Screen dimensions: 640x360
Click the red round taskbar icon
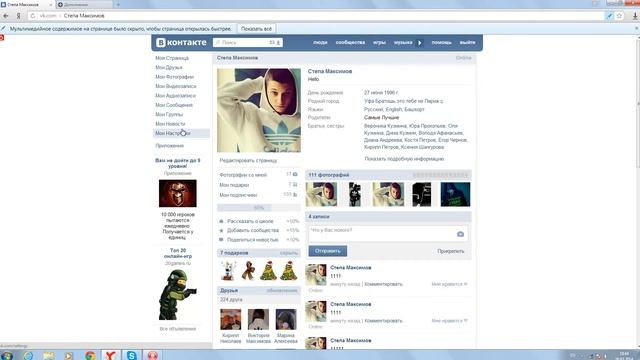click(152, 355)
